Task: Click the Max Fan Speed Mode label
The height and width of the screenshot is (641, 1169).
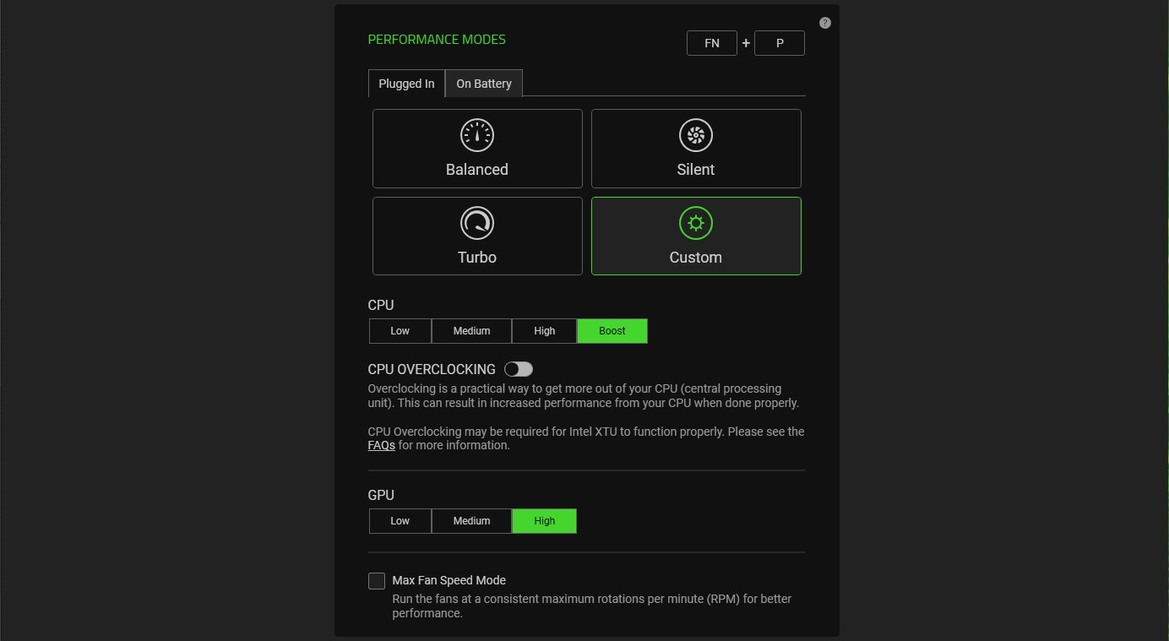Action: (449, 581)
